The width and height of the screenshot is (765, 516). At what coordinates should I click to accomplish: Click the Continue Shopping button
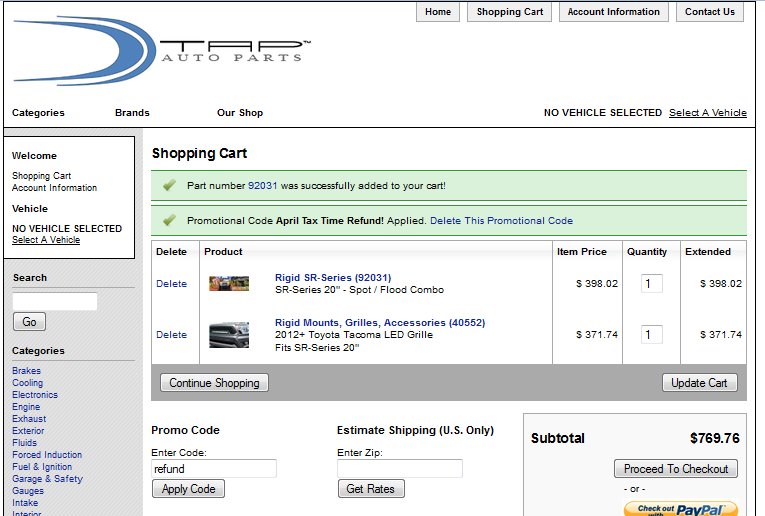214,383
